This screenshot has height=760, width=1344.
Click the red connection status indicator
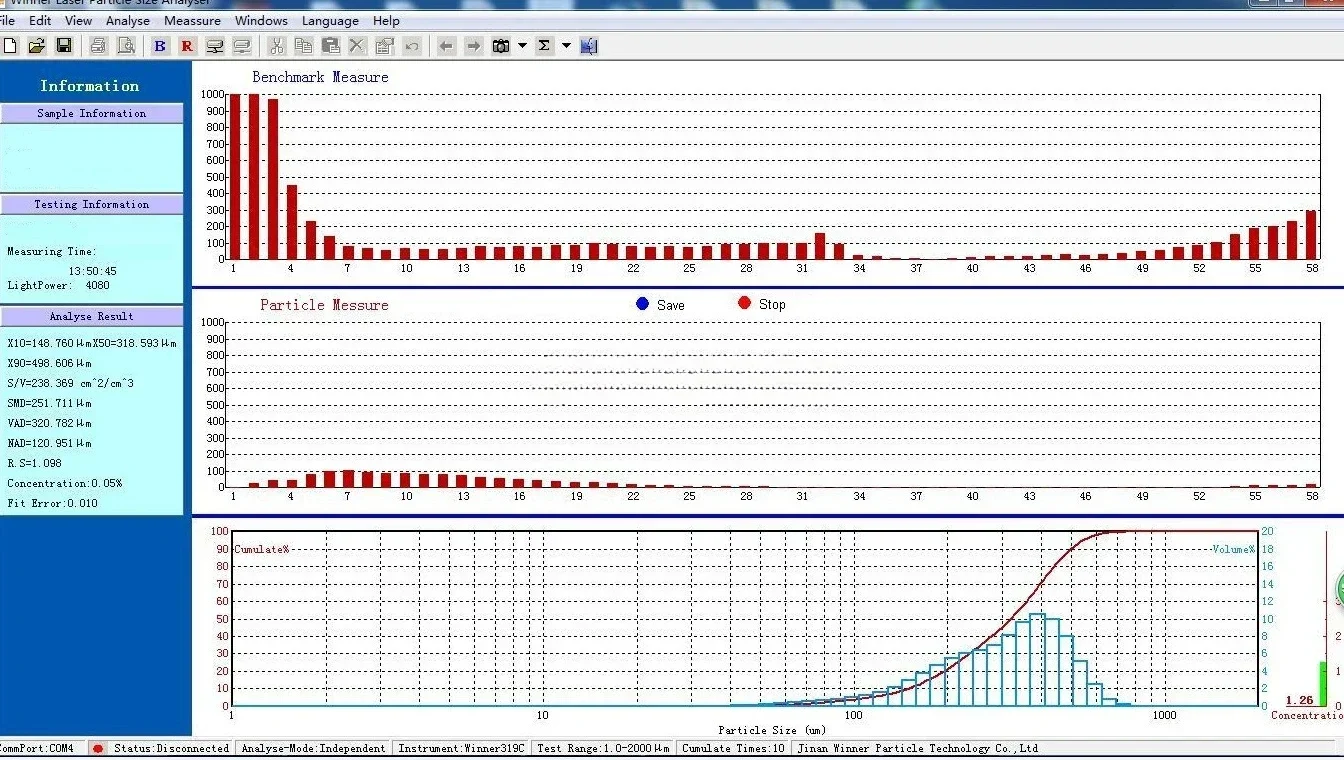tap(98, 748)
